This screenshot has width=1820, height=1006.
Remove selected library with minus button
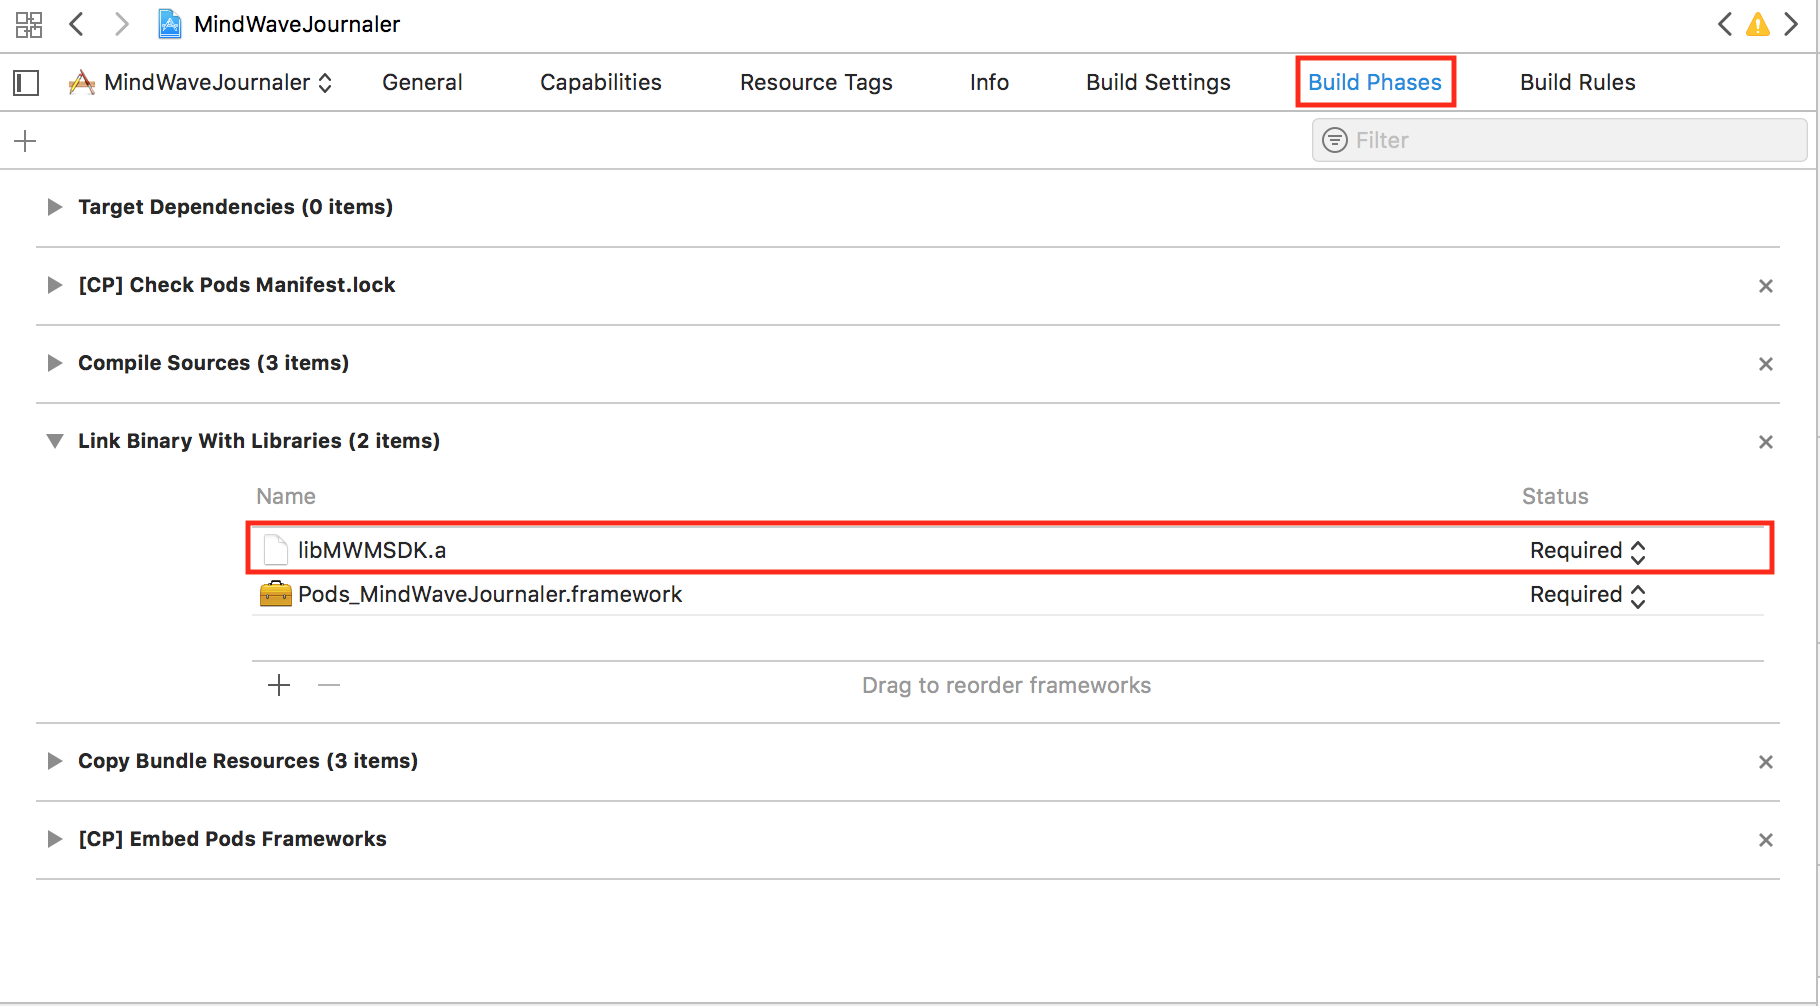329,685
